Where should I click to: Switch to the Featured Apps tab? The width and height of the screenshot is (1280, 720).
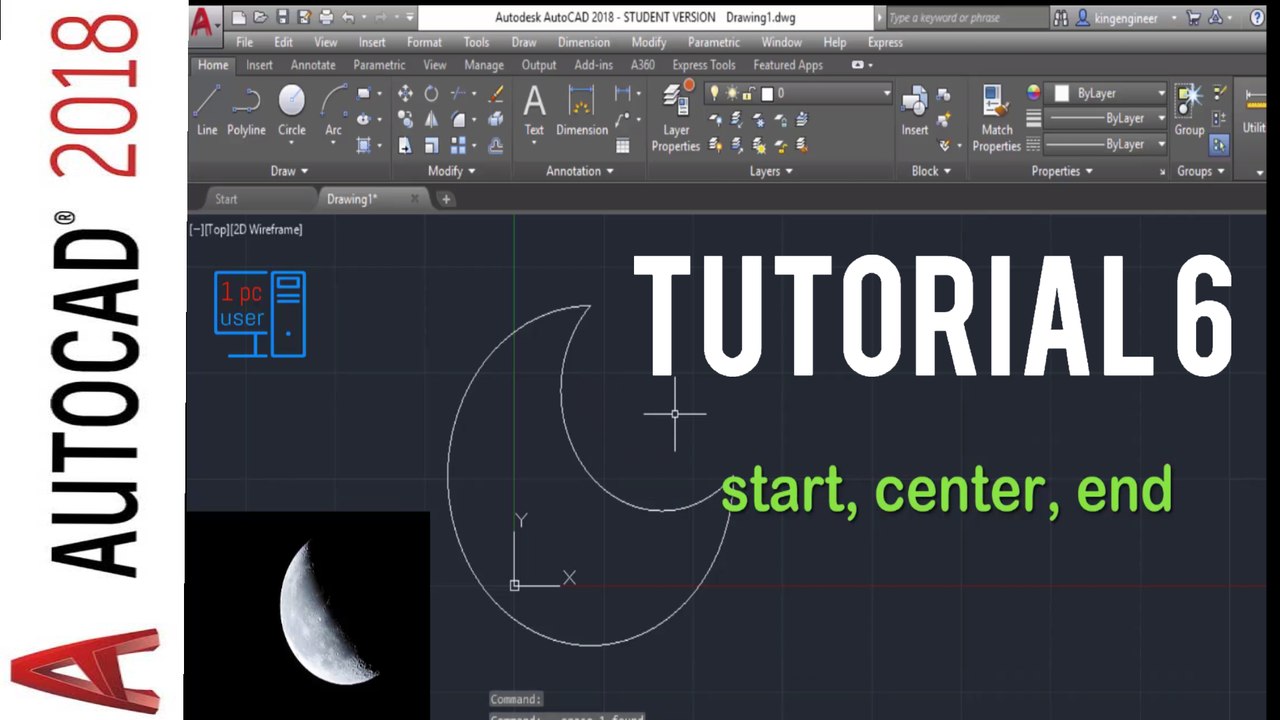tap(788, 65)
